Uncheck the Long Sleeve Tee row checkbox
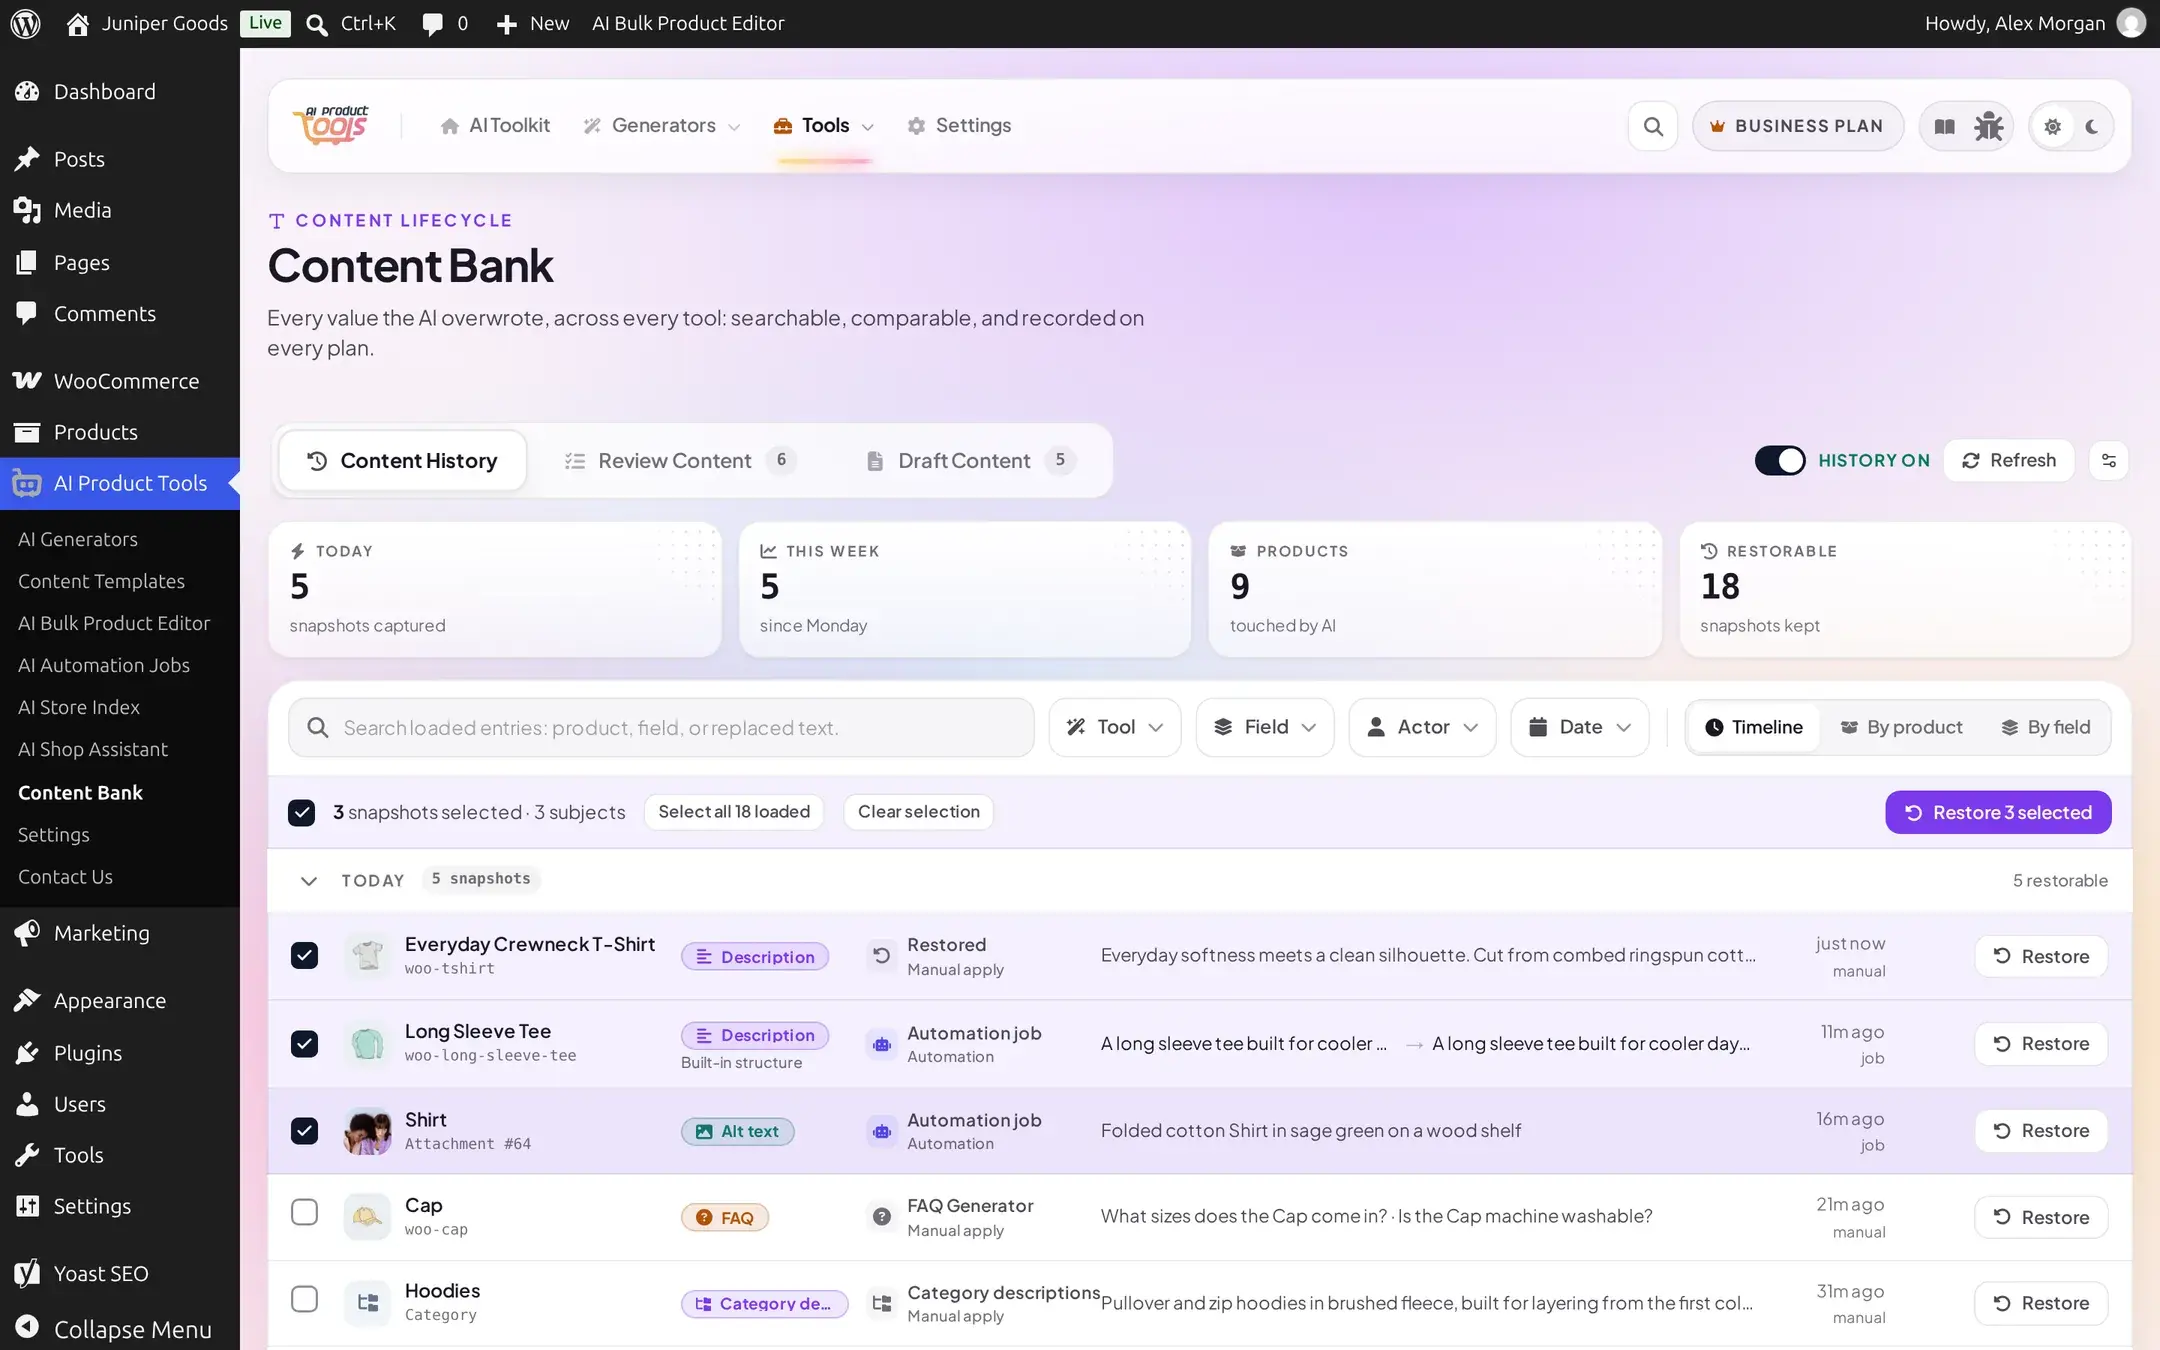Screen dimensions: 2160x1350 pyautogui.click(x=304, y=1044)
